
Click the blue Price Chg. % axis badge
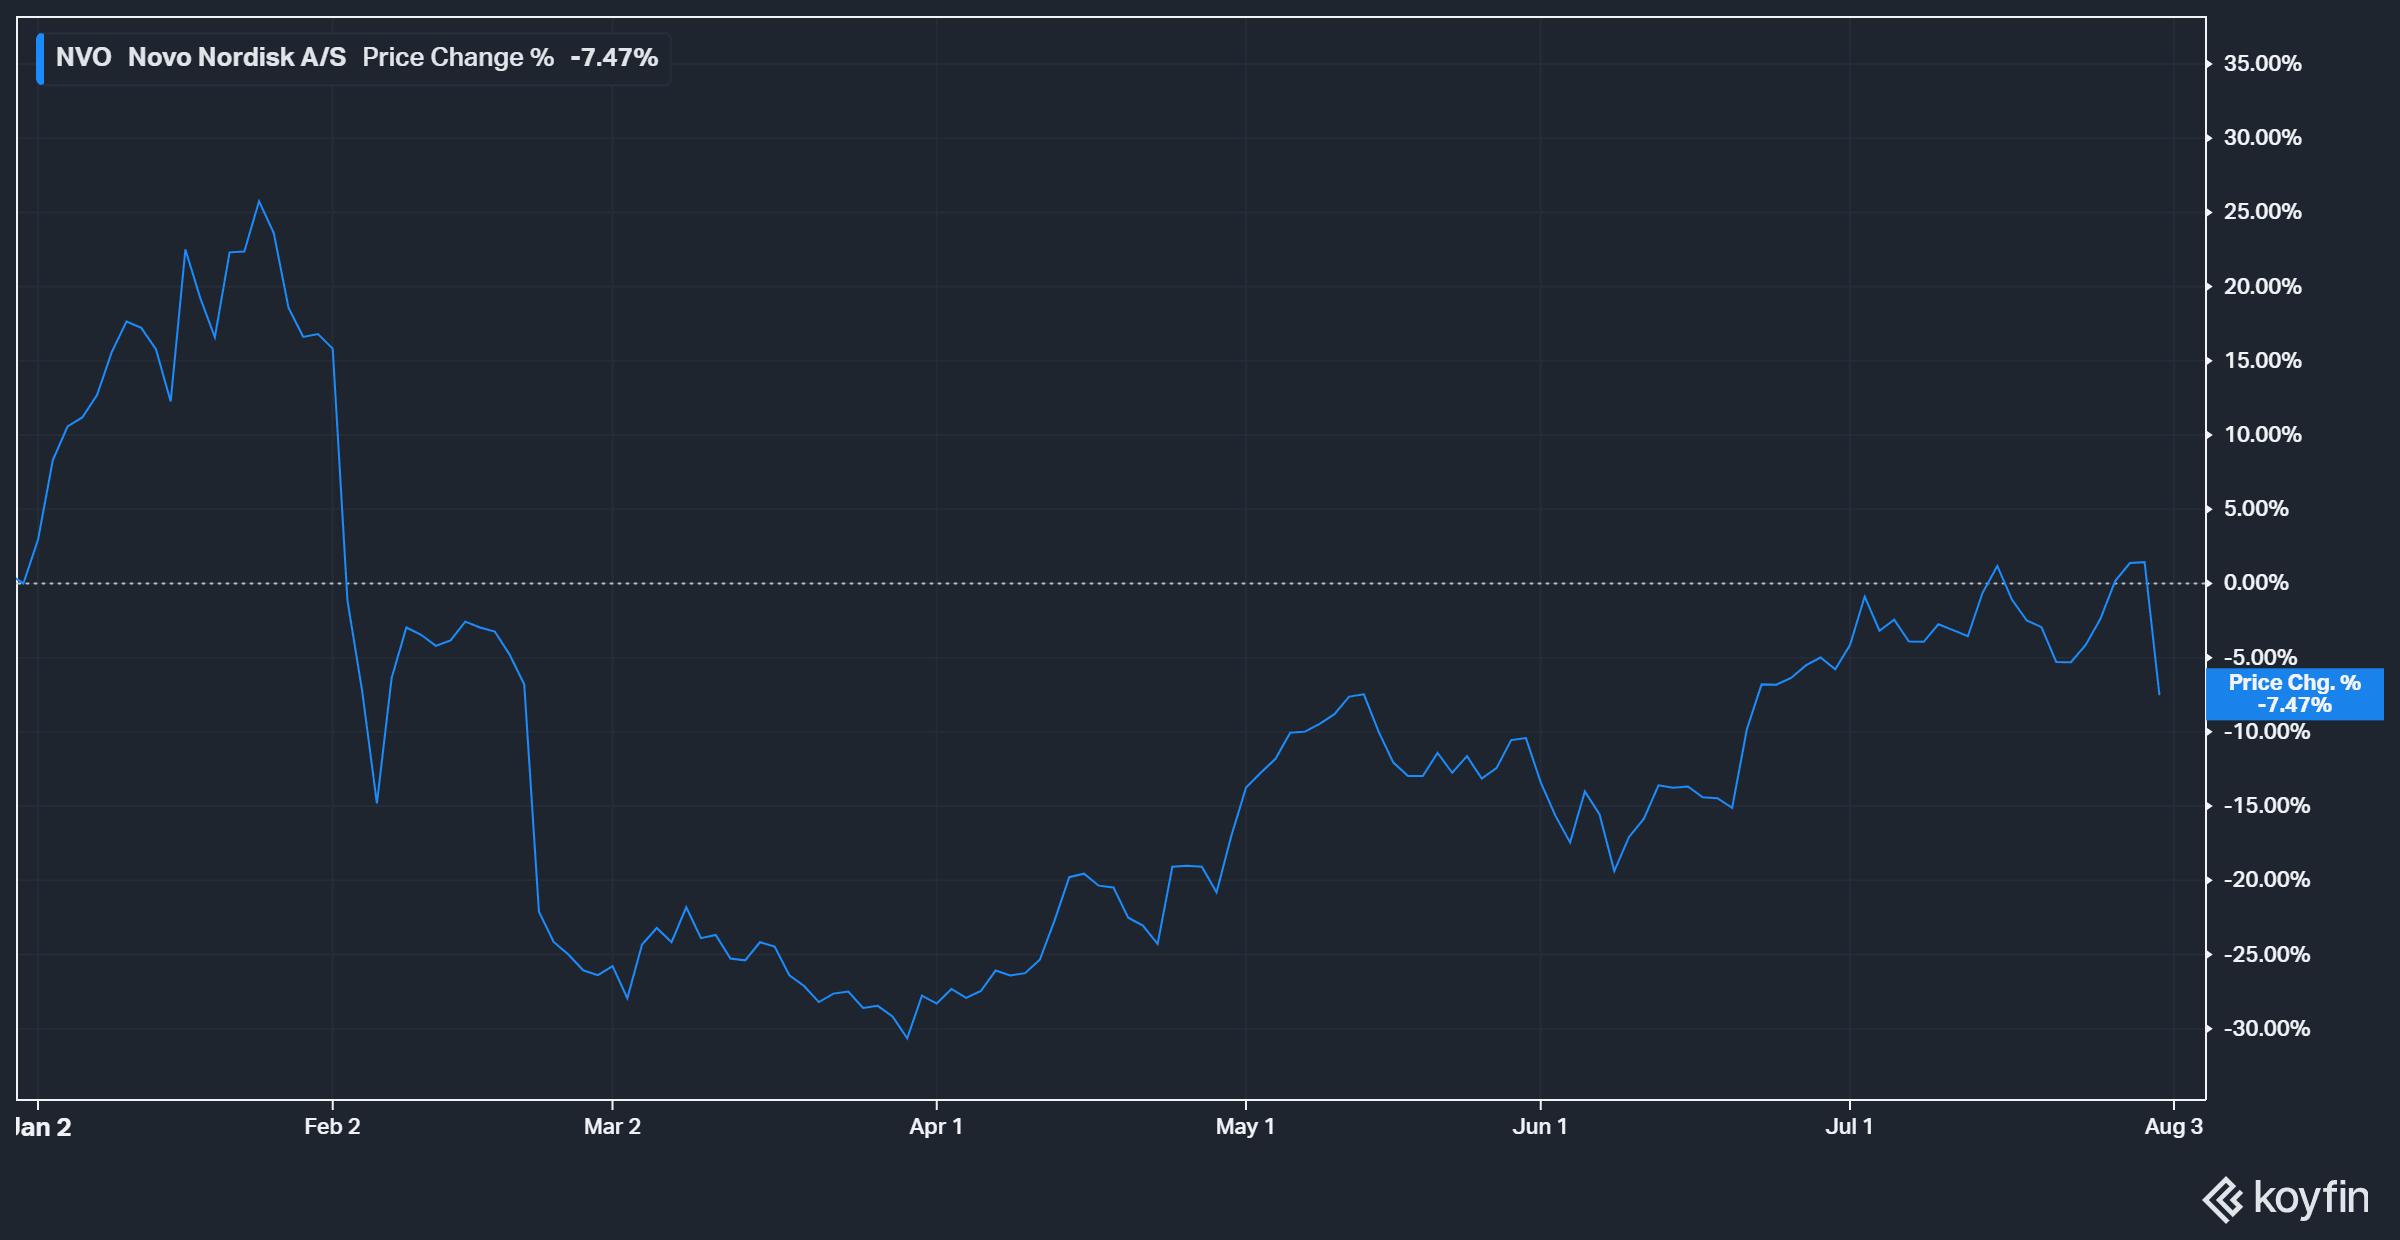click(x=2294, y=694)
